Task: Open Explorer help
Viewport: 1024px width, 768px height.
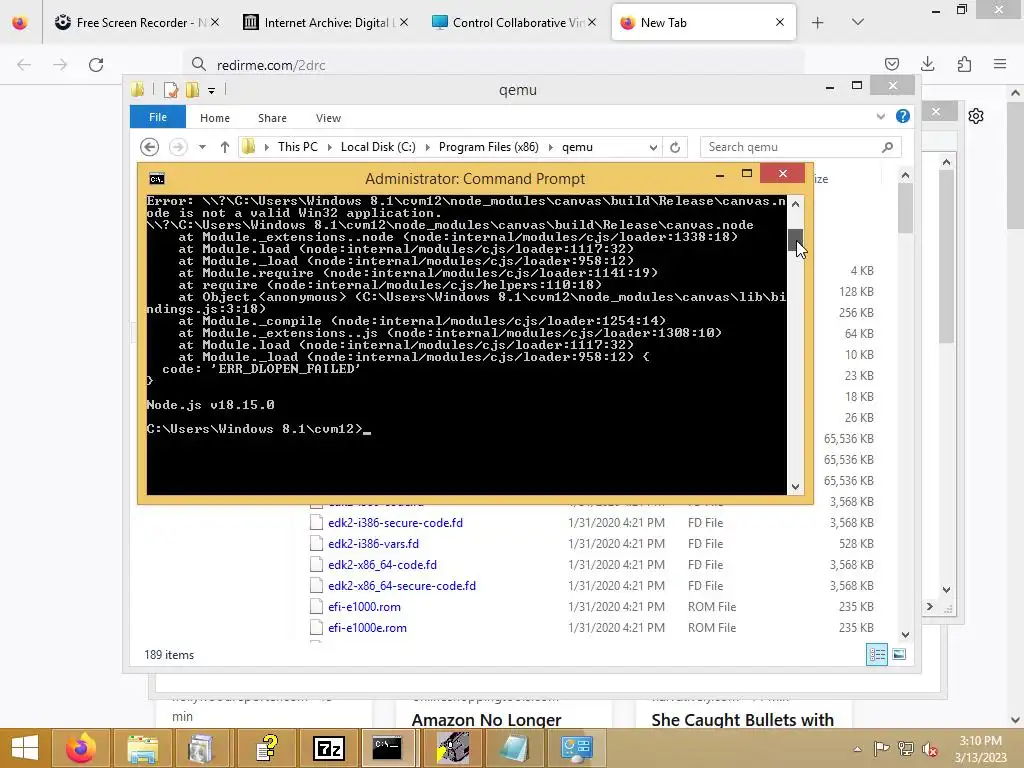Action: (x=903, y=116)
